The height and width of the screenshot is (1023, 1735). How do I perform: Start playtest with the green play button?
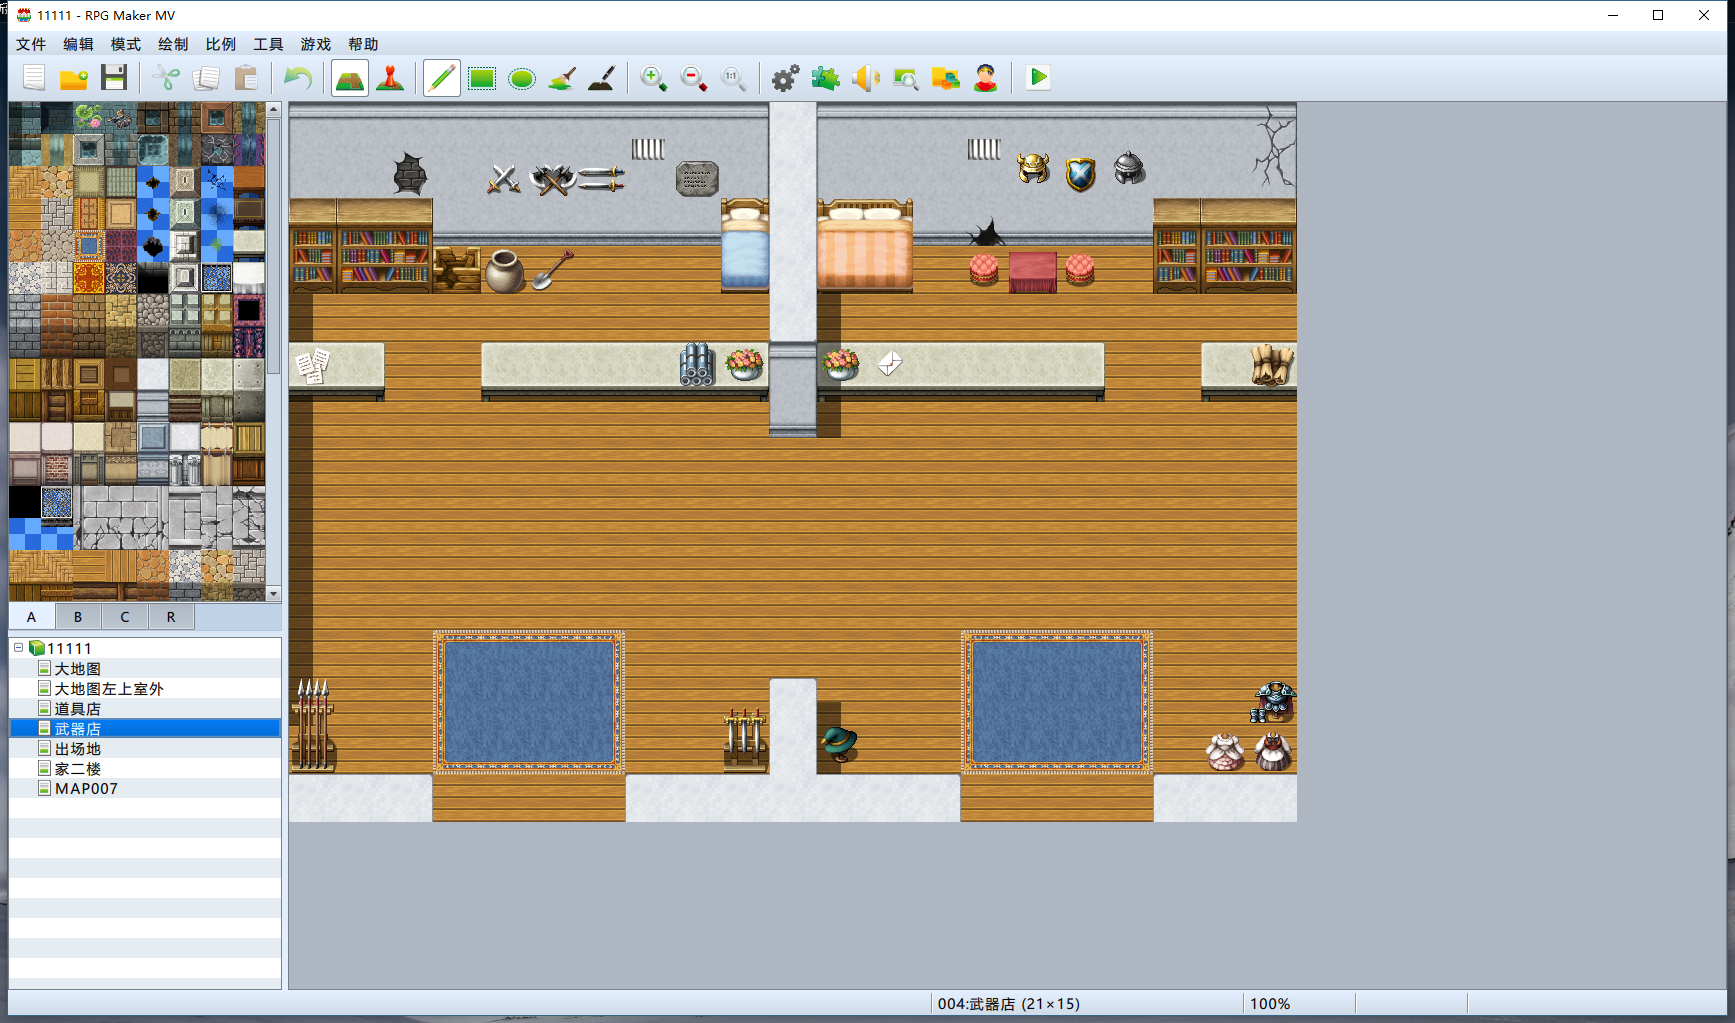tap(1038, 78)
